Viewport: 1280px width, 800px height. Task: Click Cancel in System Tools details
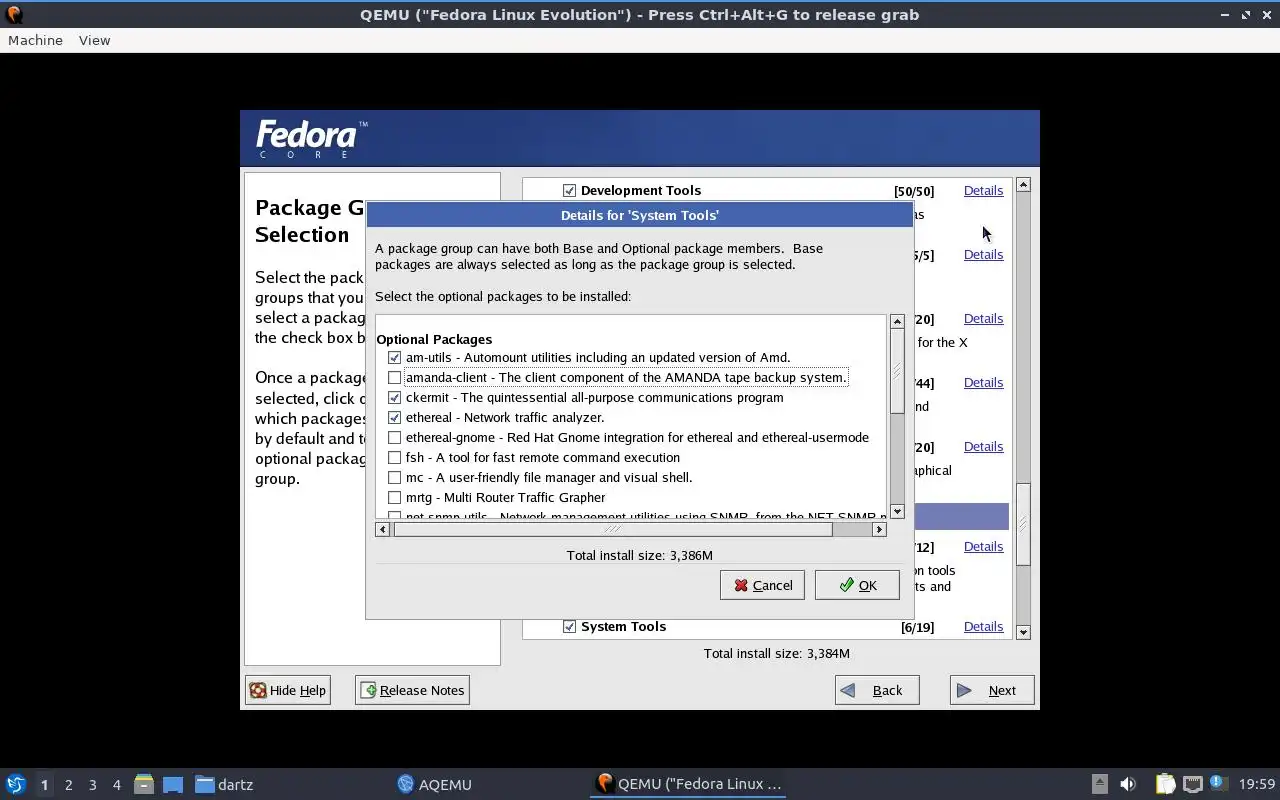[x=762, y=585]
